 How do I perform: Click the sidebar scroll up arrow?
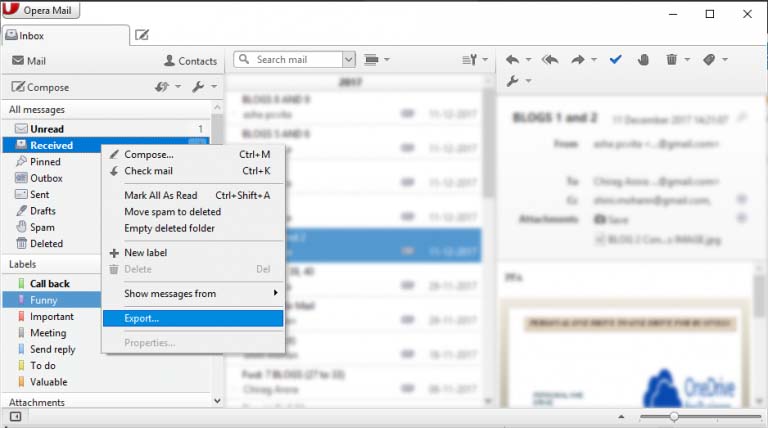(x=217, y=107)
